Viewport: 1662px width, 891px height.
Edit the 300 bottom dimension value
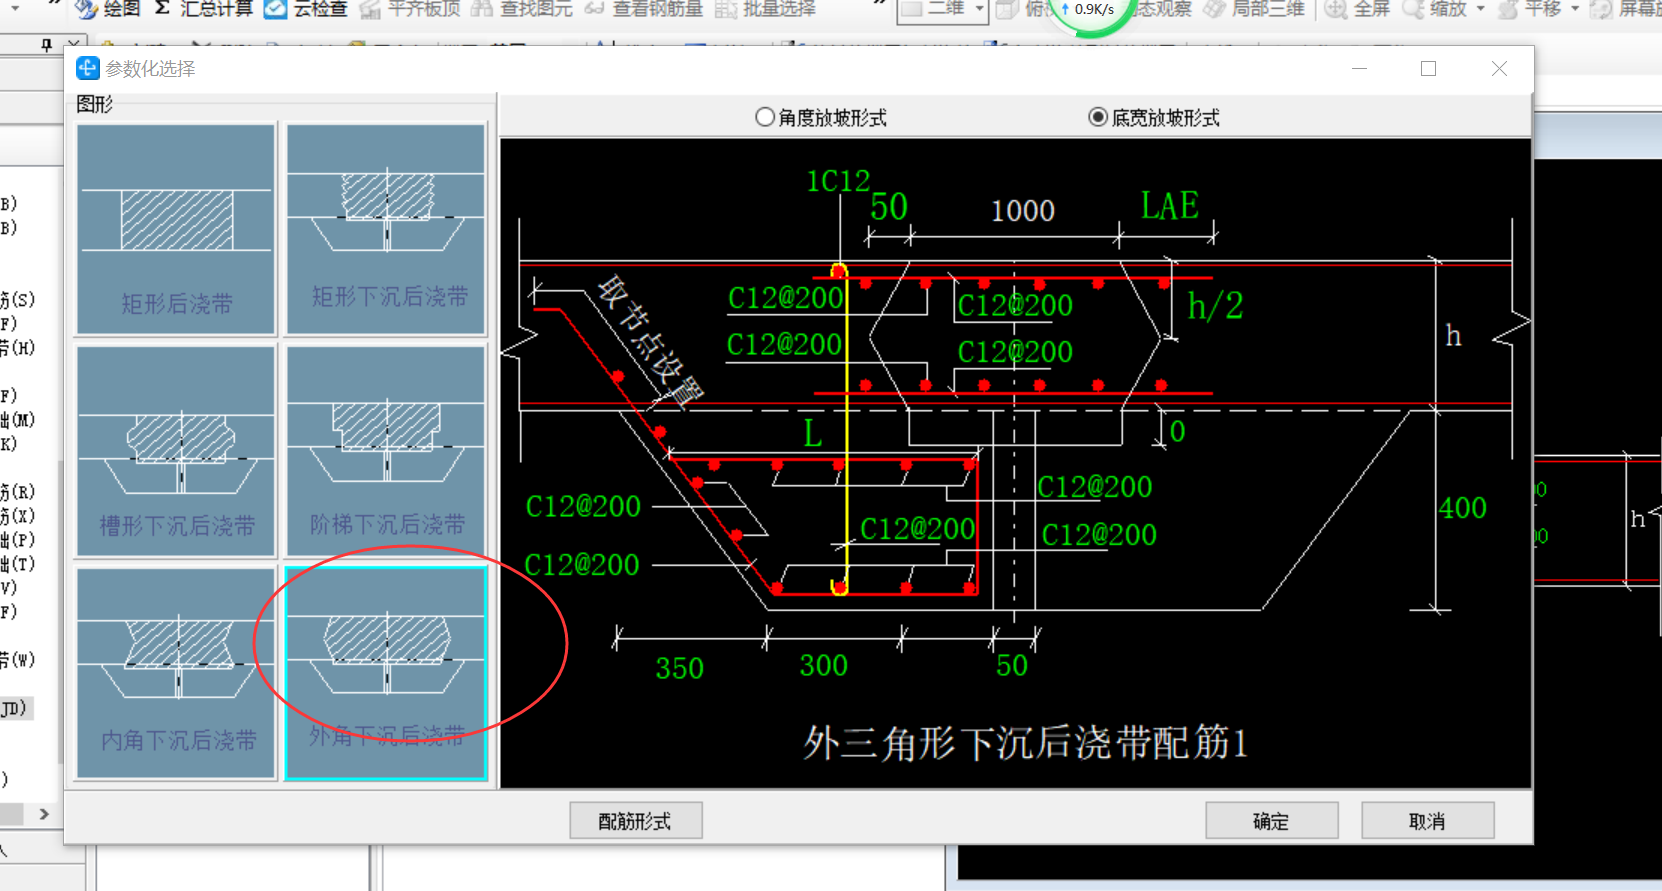pos(824,666)
